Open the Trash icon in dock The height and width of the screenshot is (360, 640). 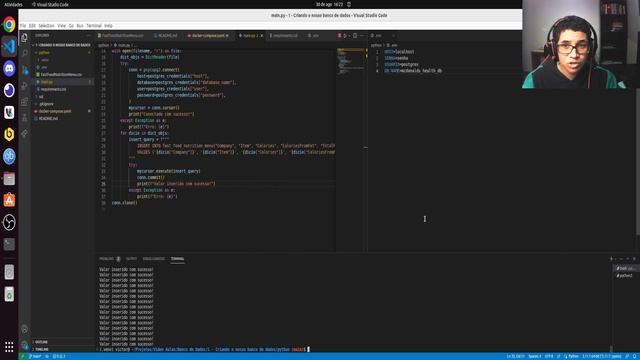[9, 294]
